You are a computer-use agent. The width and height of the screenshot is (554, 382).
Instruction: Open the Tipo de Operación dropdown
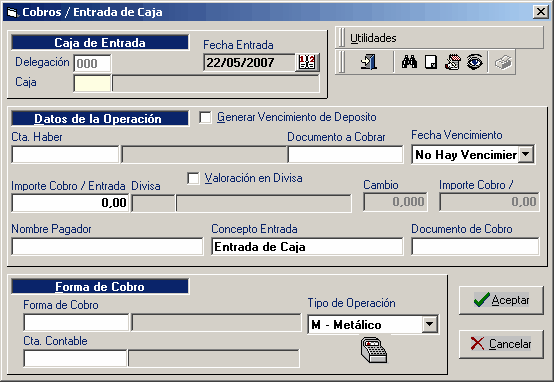pyautogui.click(x=430, y=324)
